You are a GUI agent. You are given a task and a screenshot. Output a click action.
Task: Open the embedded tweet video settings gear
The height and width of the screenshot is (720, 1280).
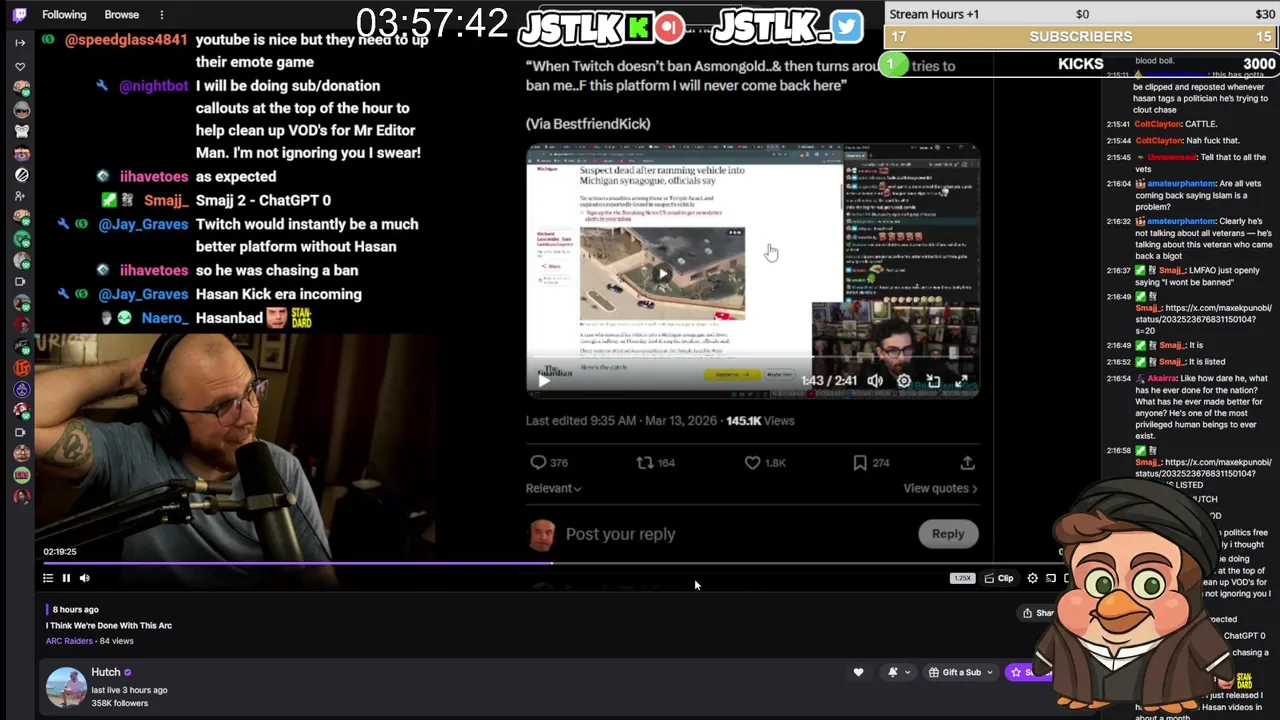904,381
